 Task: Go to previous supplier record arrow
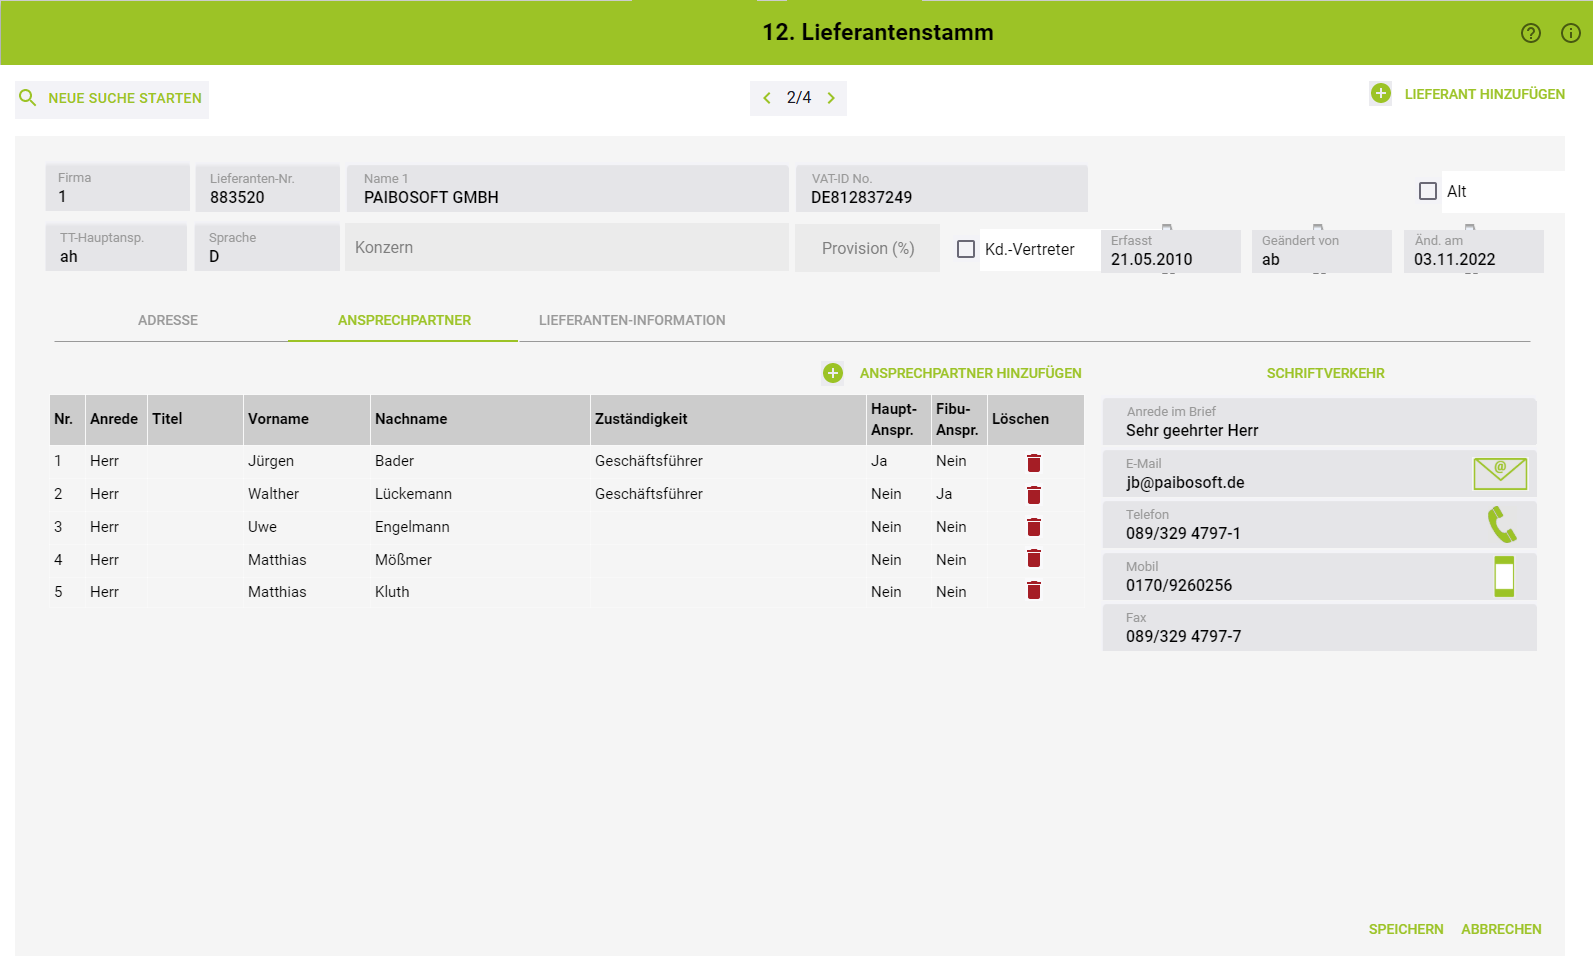click(x=767, y=98)
